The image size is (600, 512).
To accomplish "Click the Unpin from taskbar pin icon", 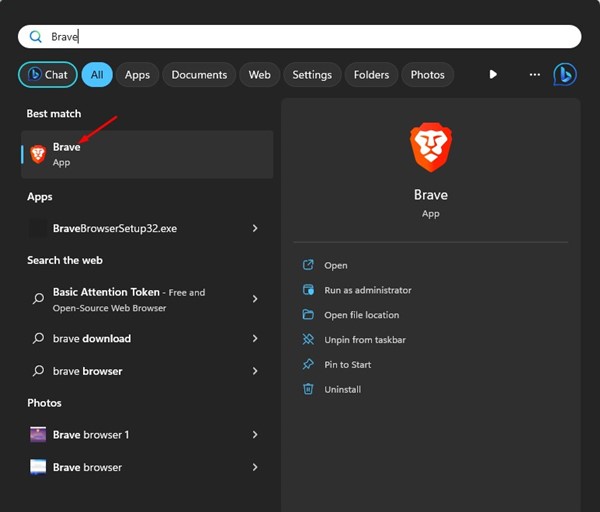I will coord(308,339).
